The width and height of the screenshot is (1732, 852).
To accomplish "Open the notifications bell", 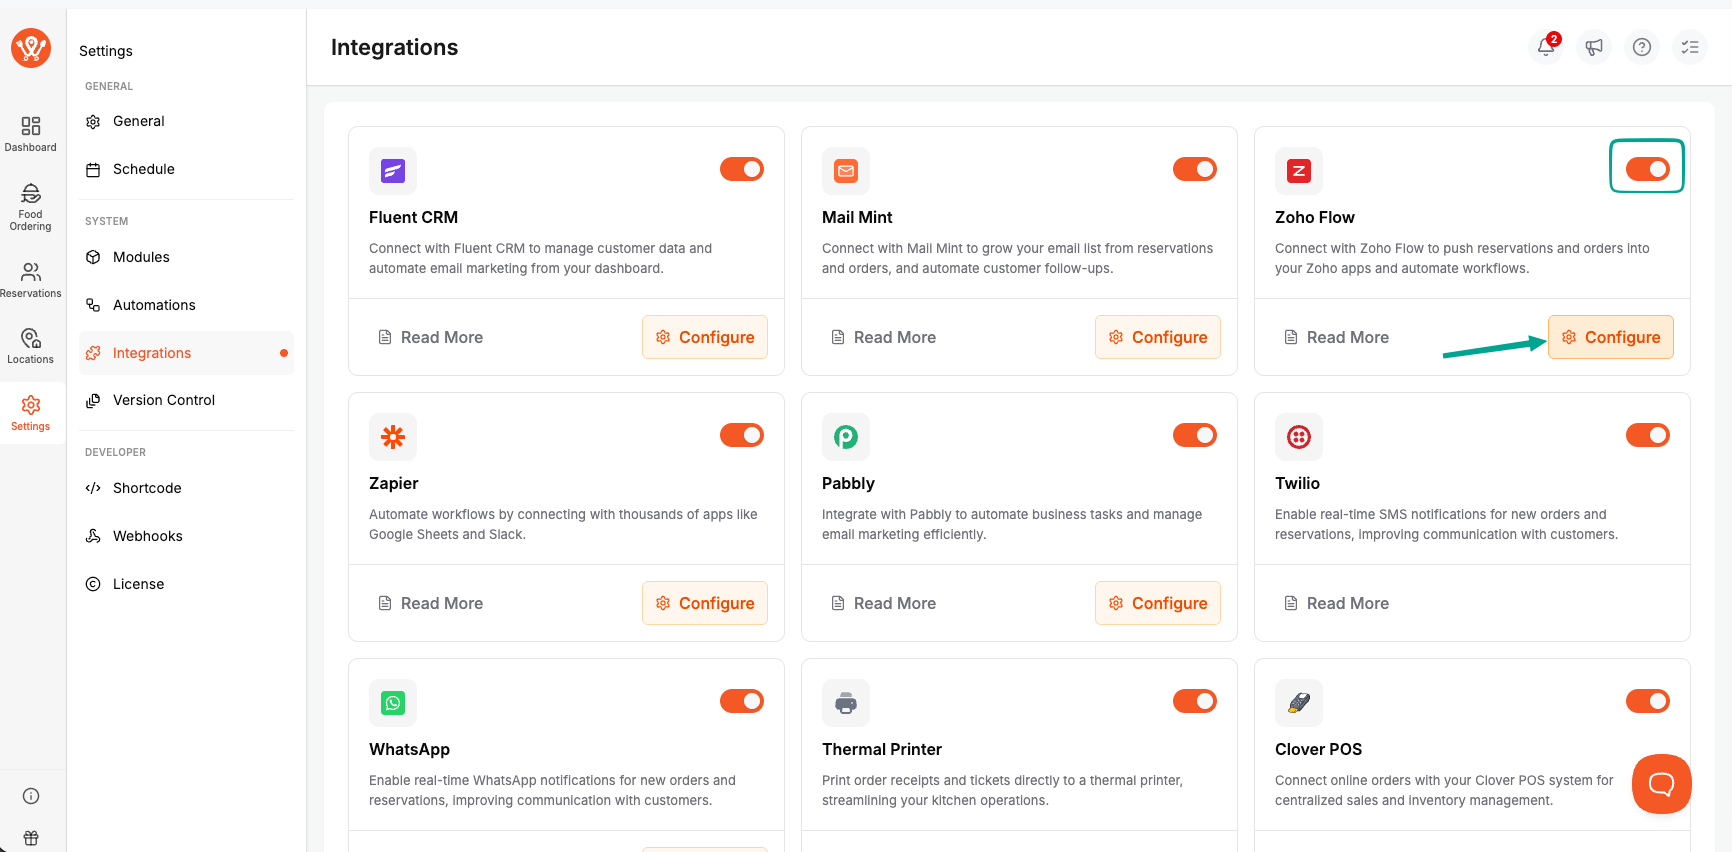I will (1546, 47).
